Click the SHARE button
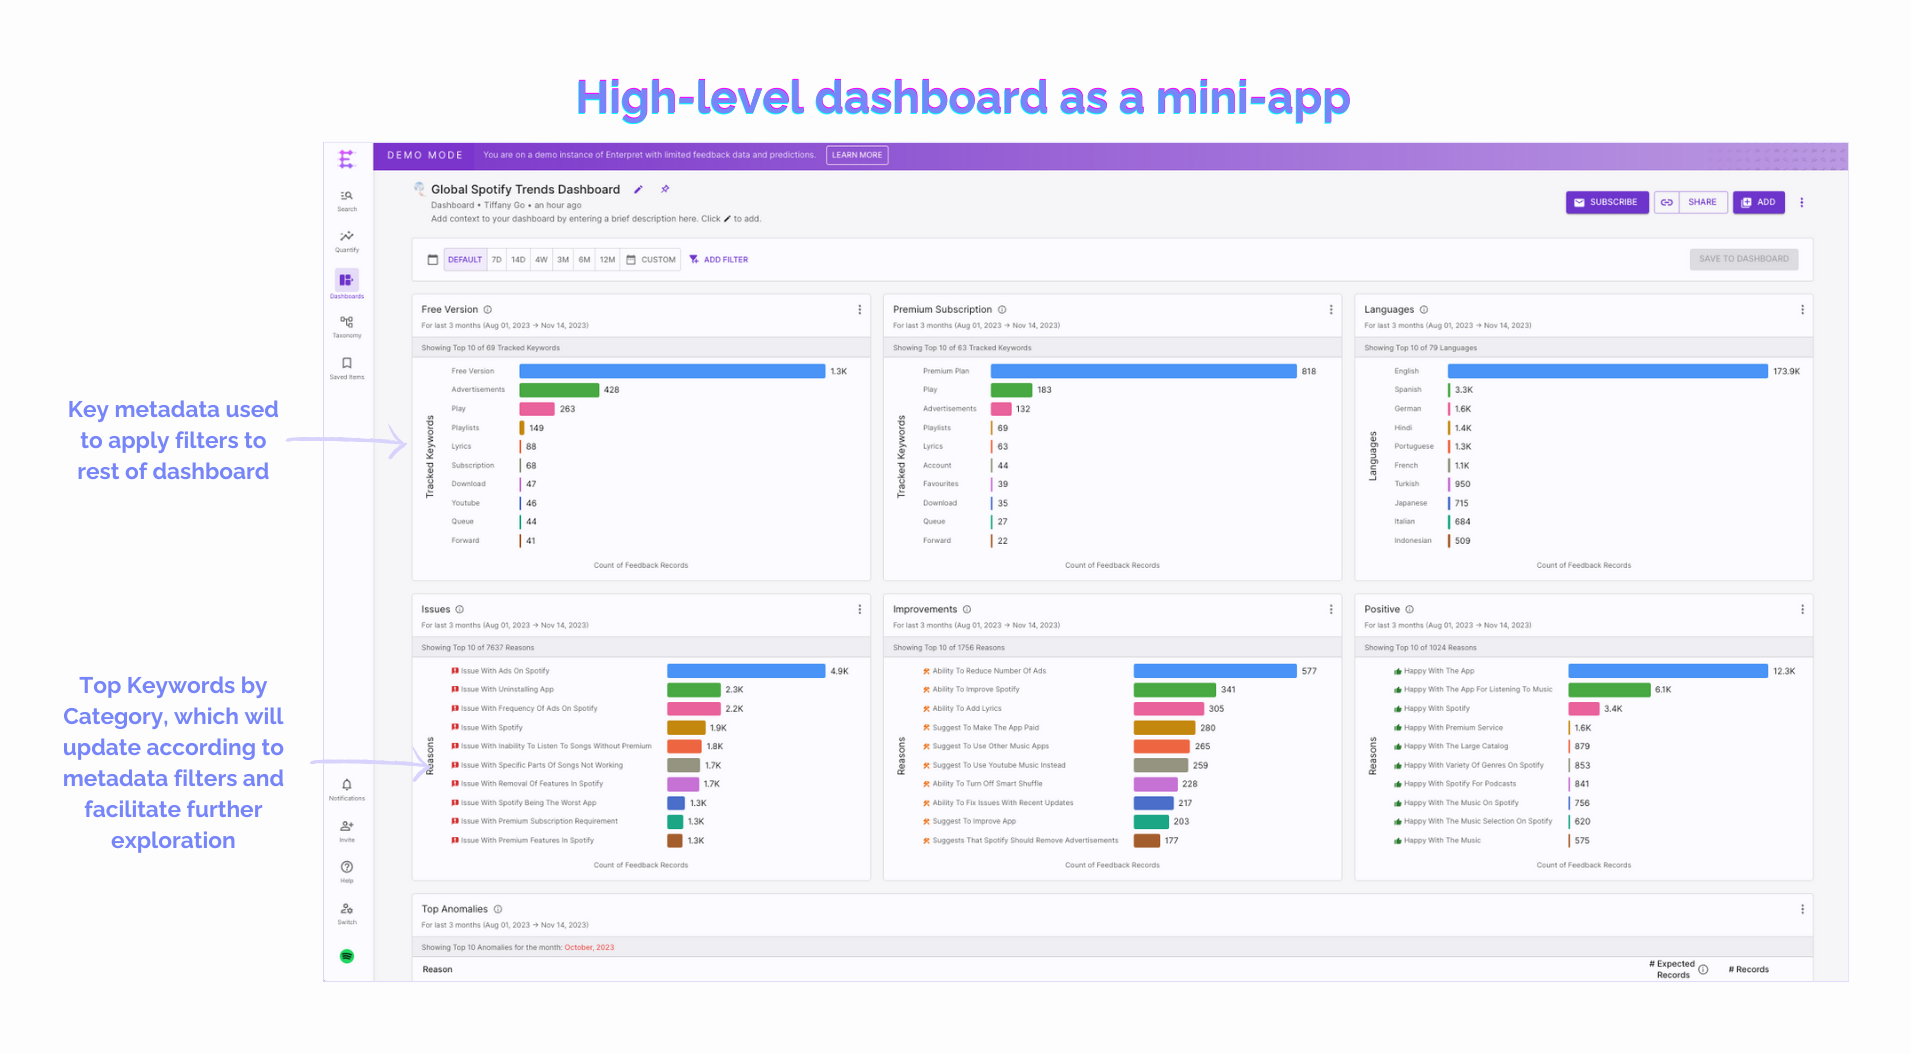Viewport: 1911px width, 1053px height. click(1702, 202)
